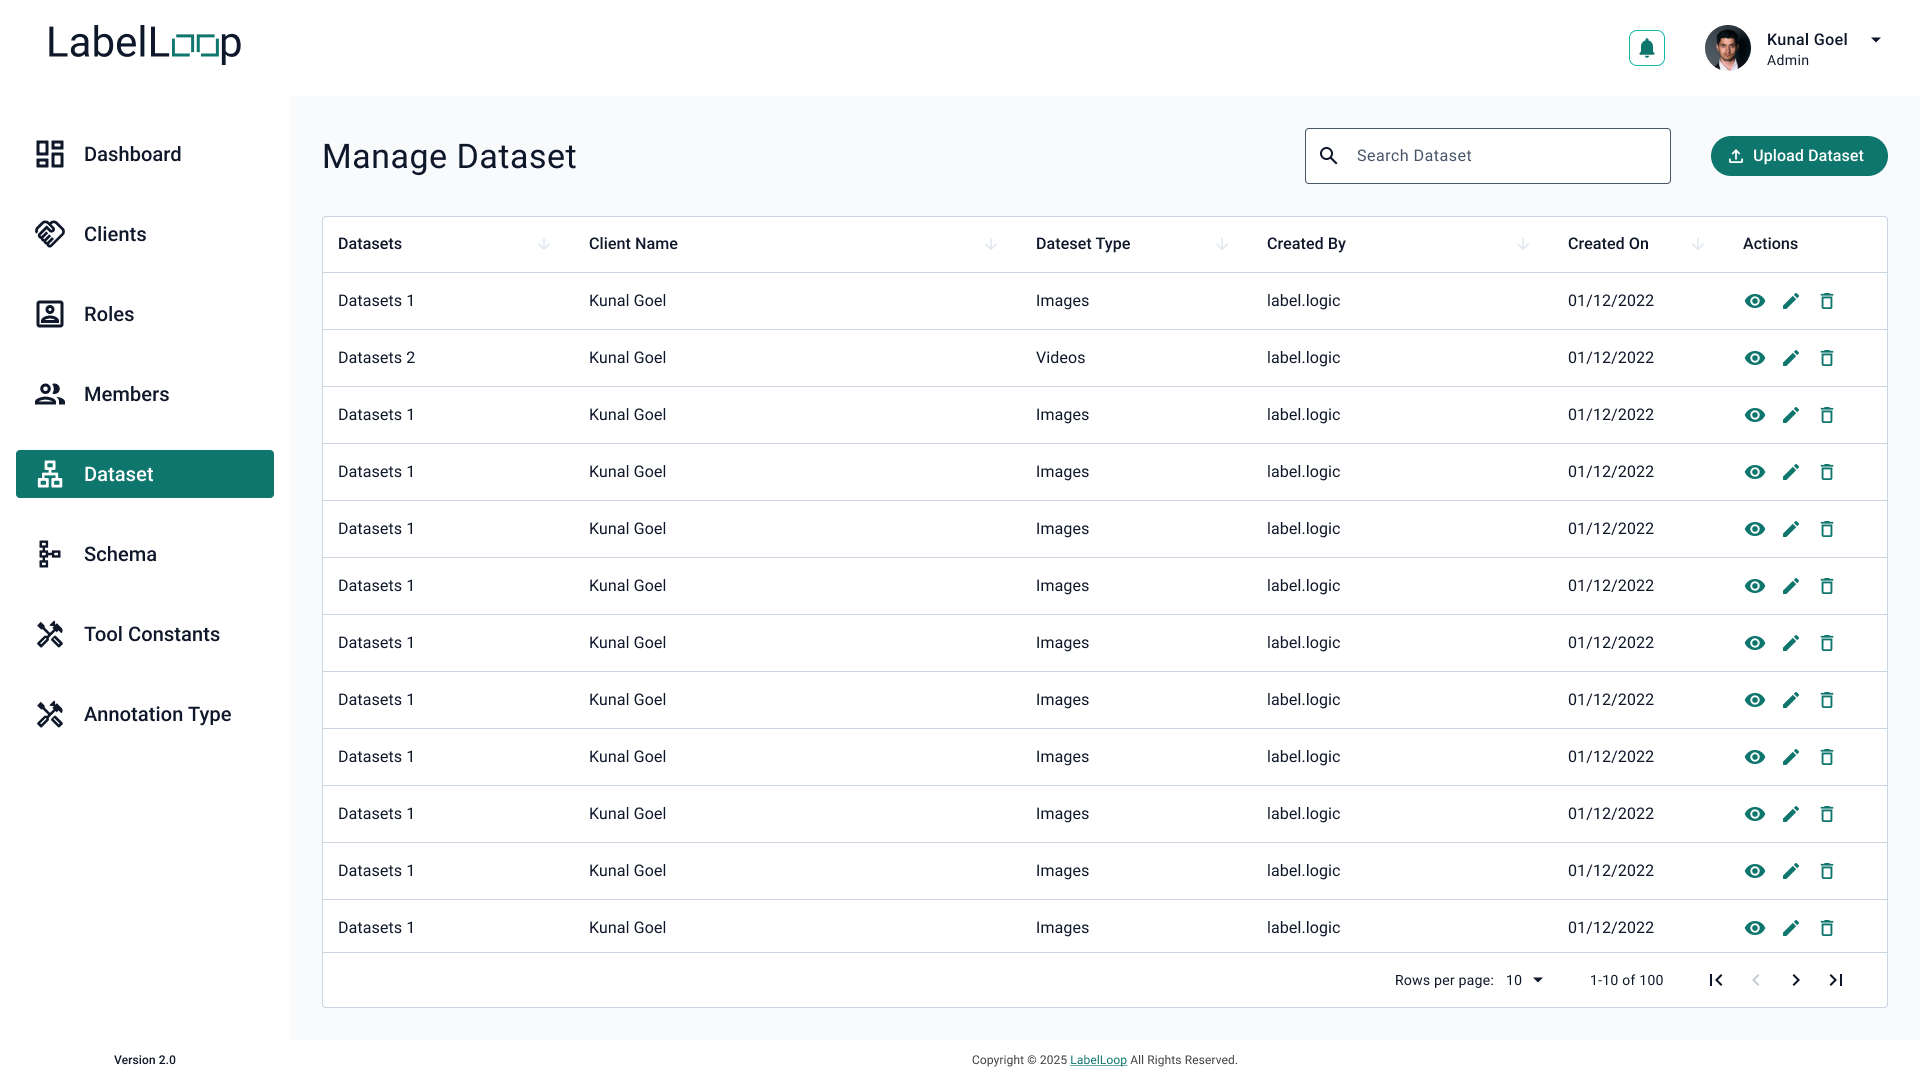
Task: Navigate to Roles
Action: click(x=145, y=314)
